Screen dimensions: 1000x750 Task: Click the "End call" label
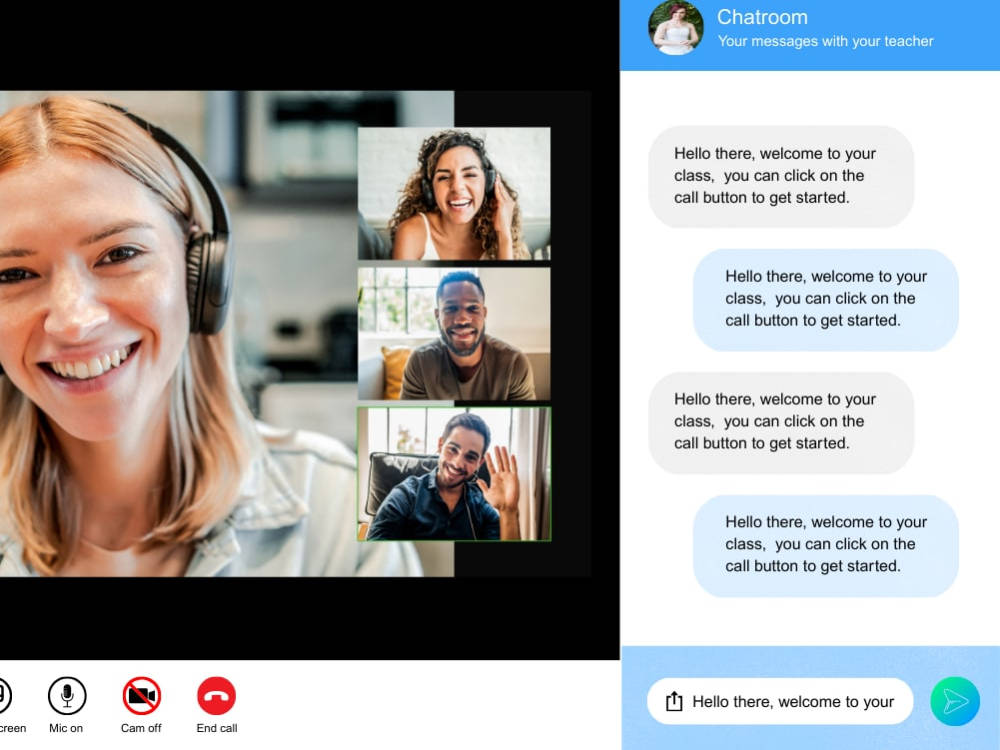click(x=217, y=728)
